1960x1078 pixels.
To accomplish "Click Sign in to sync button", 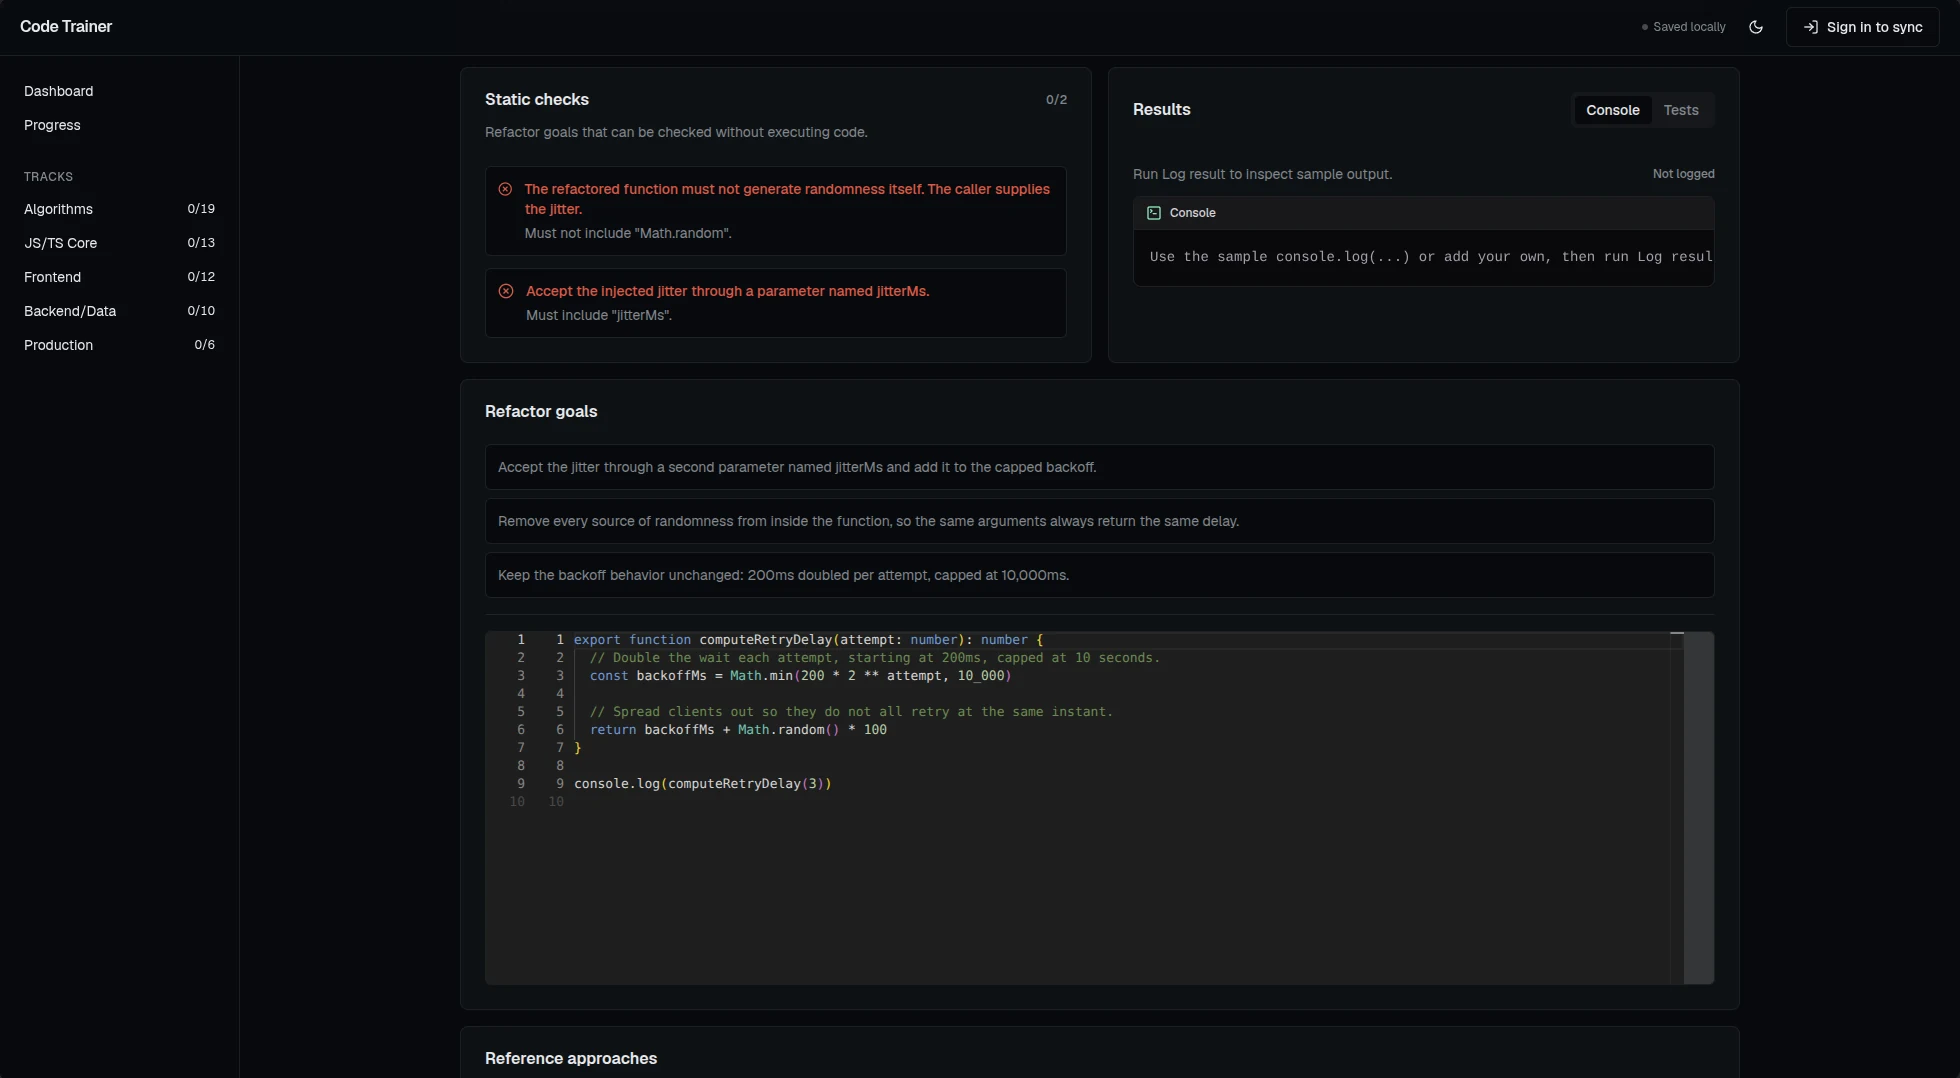I will 1862,27.
